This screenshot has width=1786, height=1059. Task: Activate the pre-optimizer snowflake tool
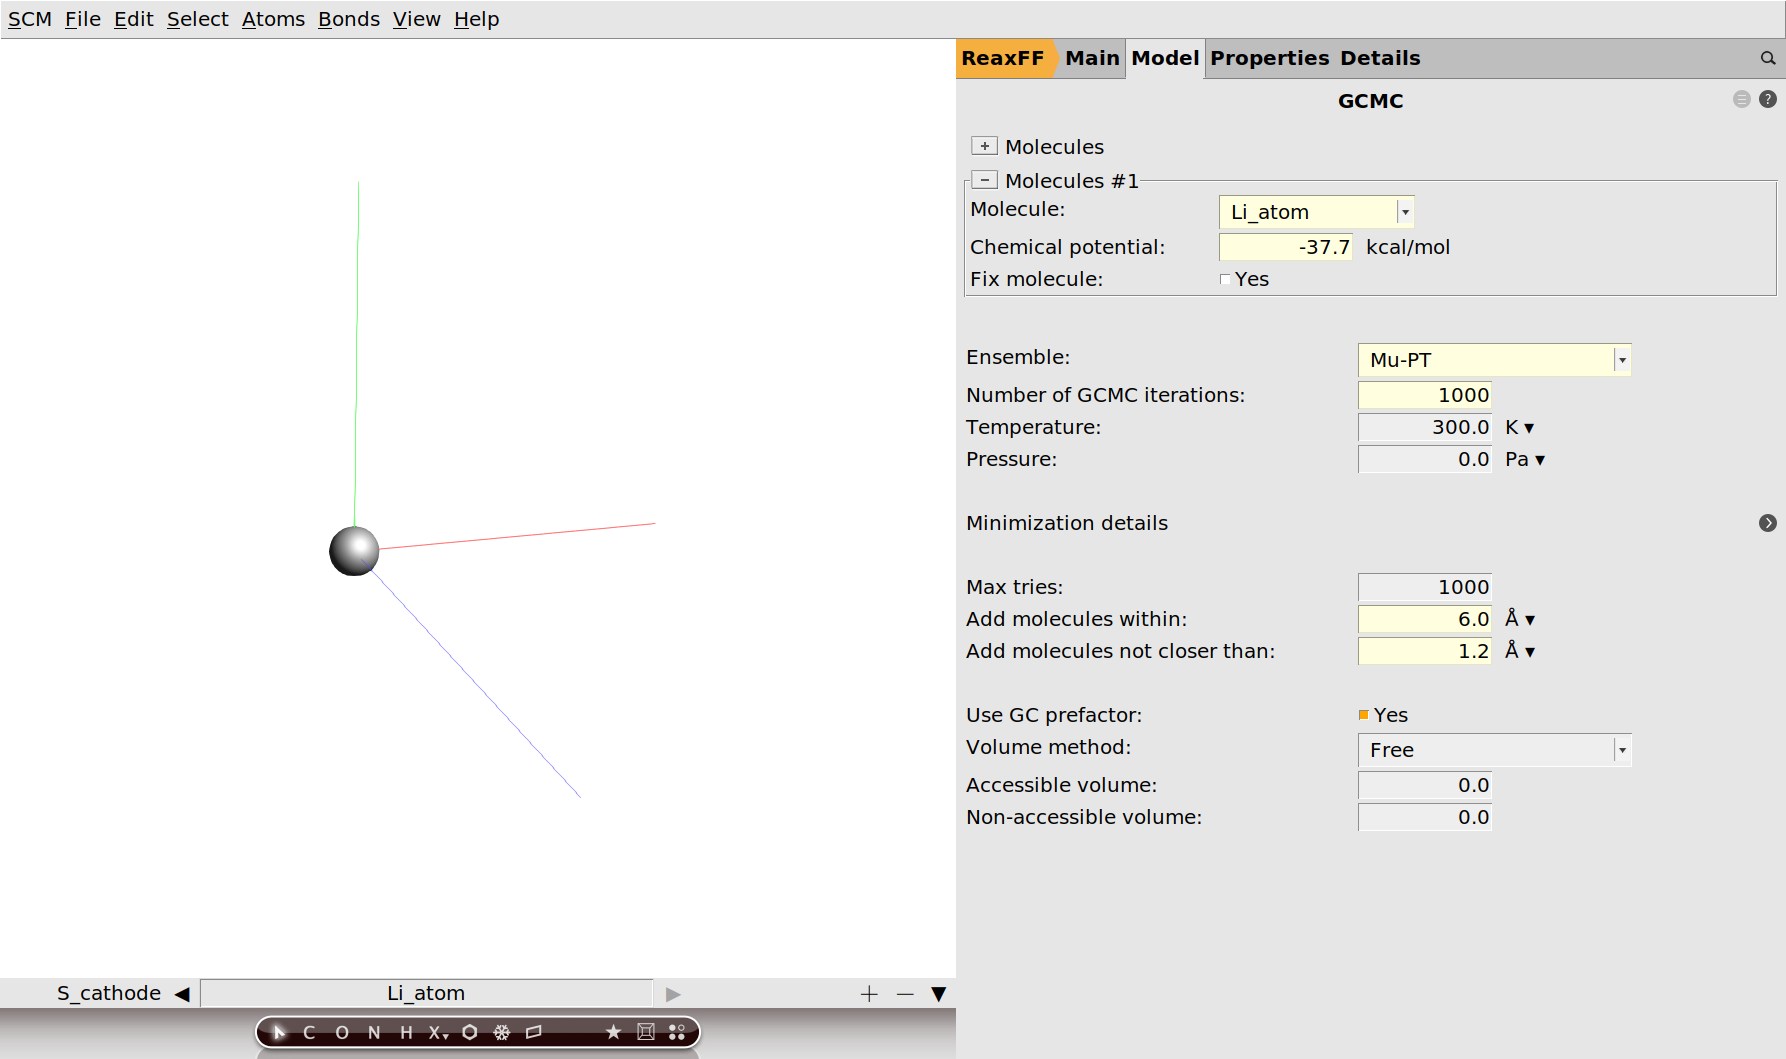click(x=501, y=1032)
